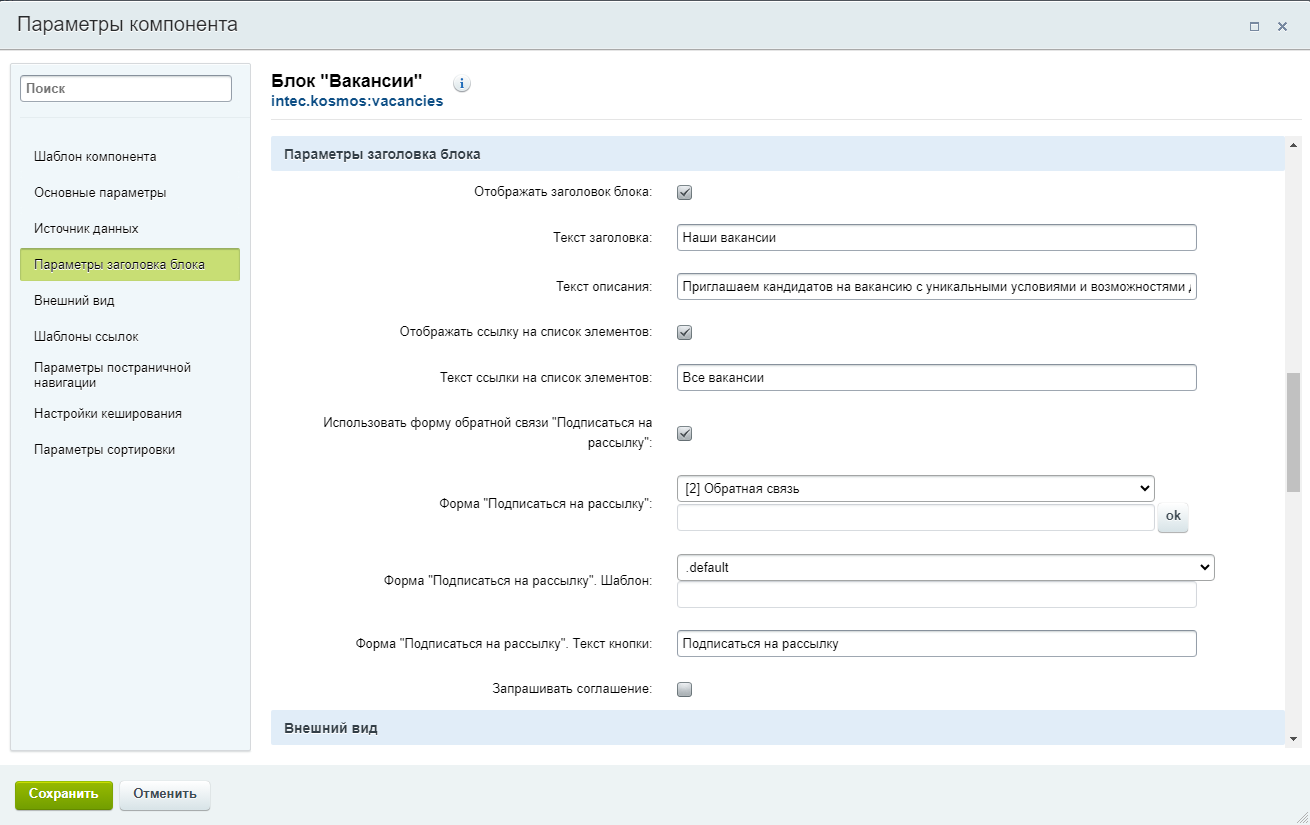Image resolution: width=1310 pixels, height=825 pixels.
Task: Click the "Подписаться на рассылку" button text field
Action: point(937,643)
